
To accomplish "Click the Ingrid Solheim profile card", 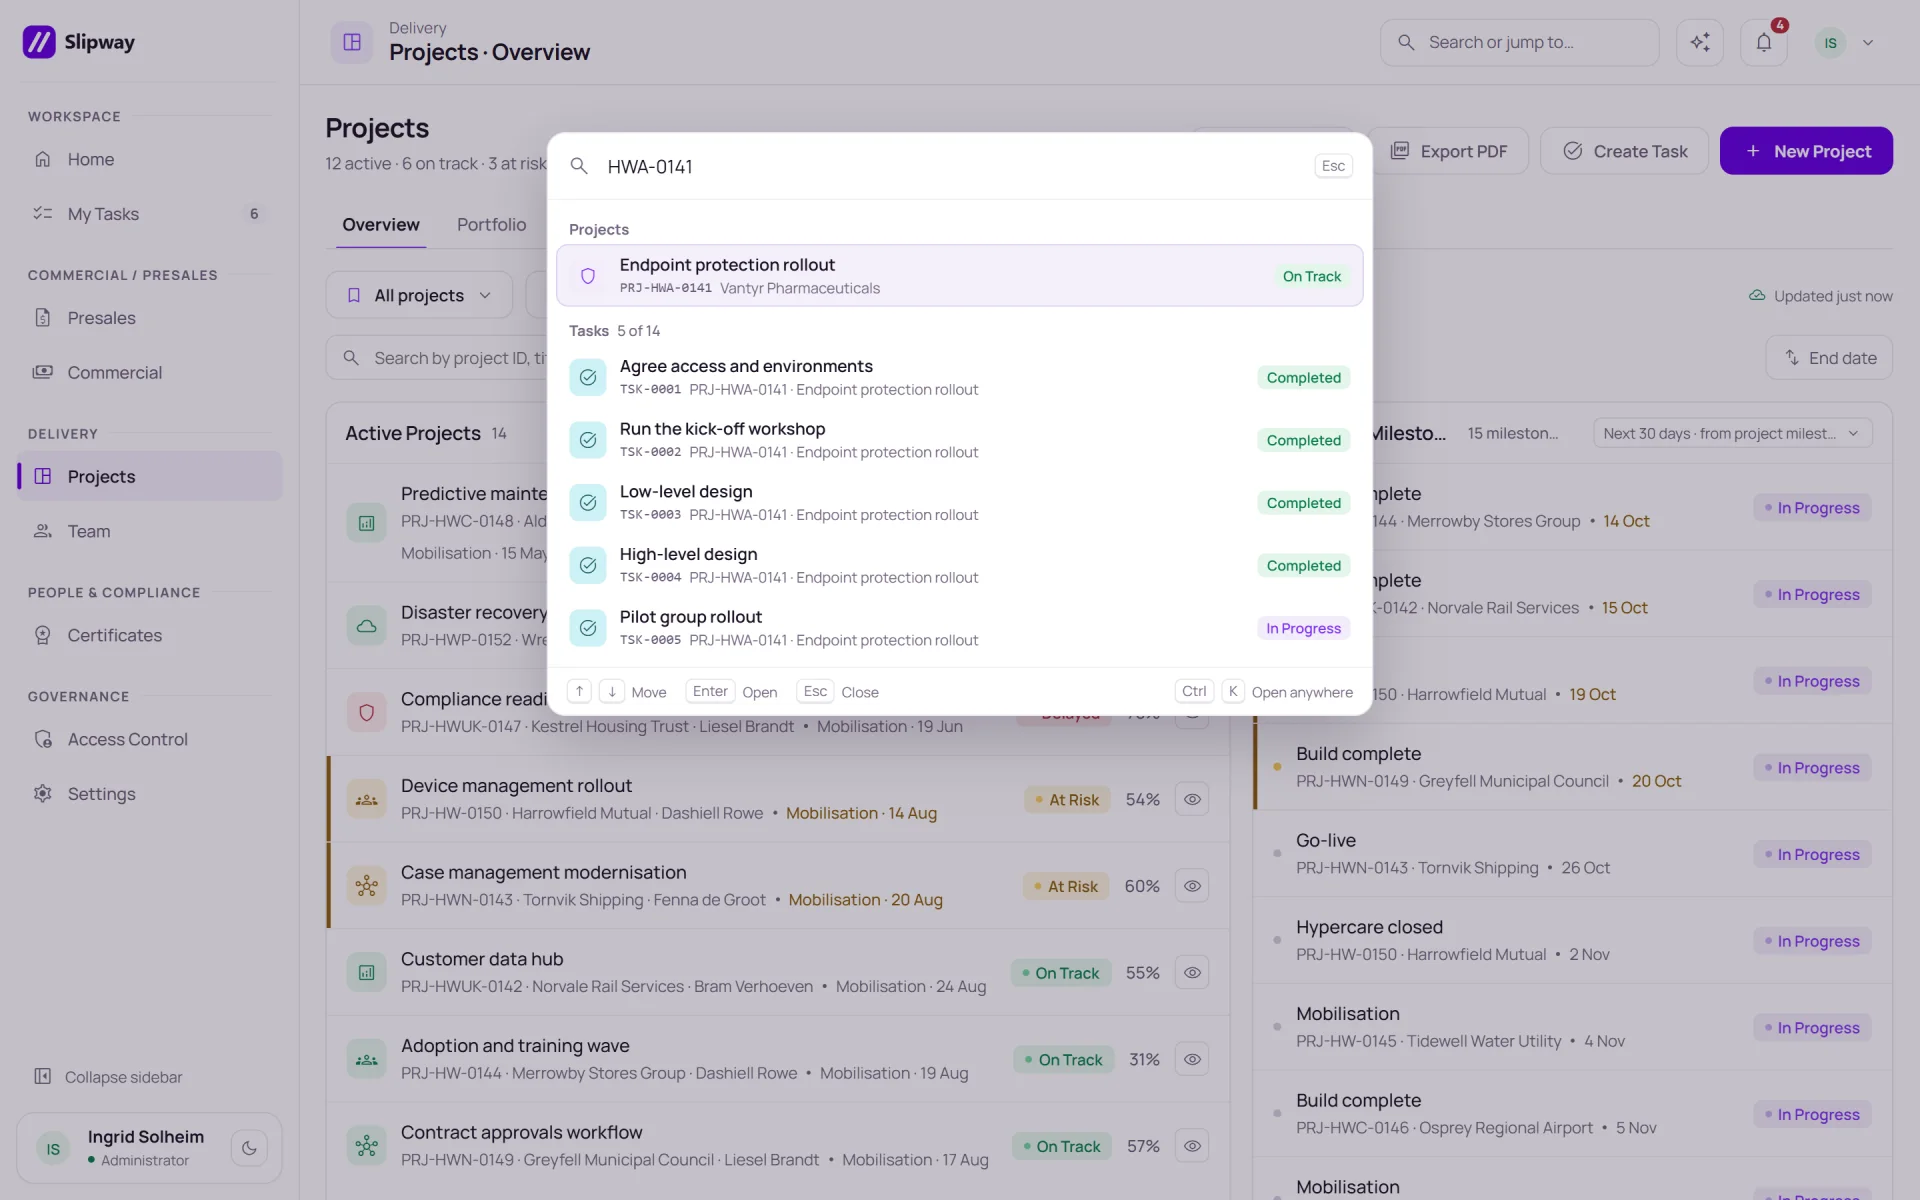I will [149, 1148].
